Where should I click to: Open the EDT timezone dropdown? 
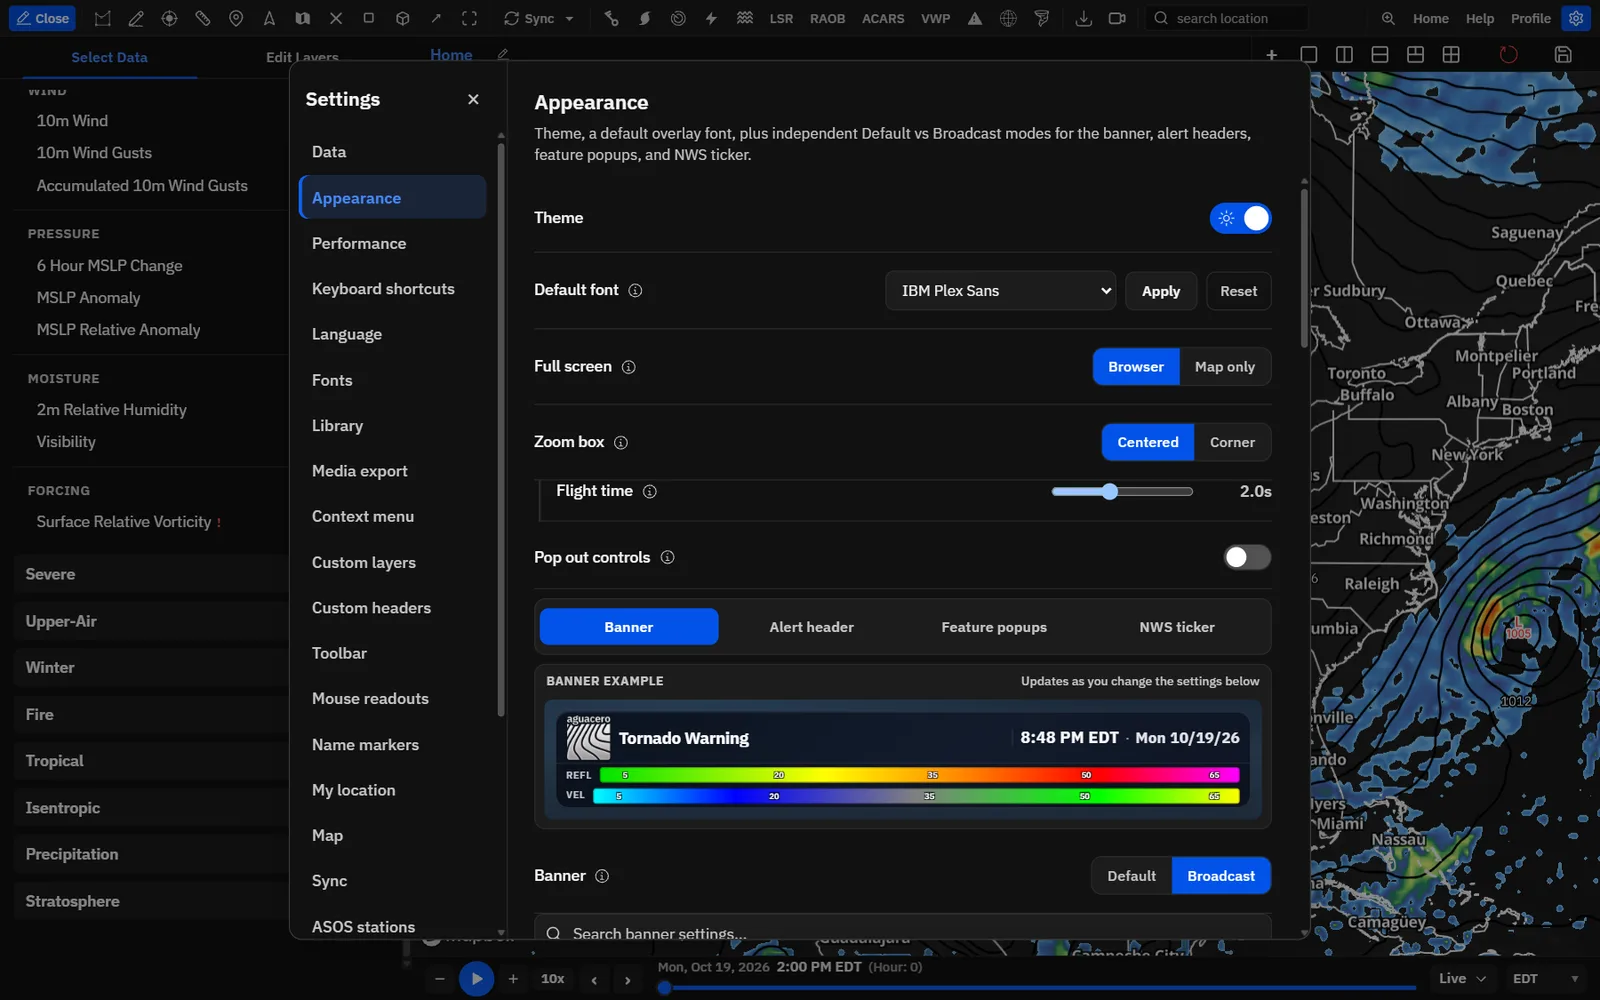point(1546,979)
